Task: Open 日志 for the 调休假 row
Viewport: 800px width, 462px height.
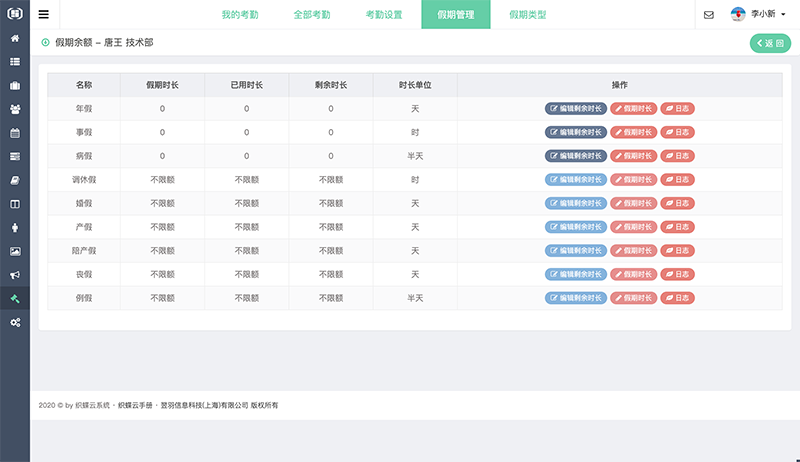Action: pyautogui.click(x=677, y=179)
